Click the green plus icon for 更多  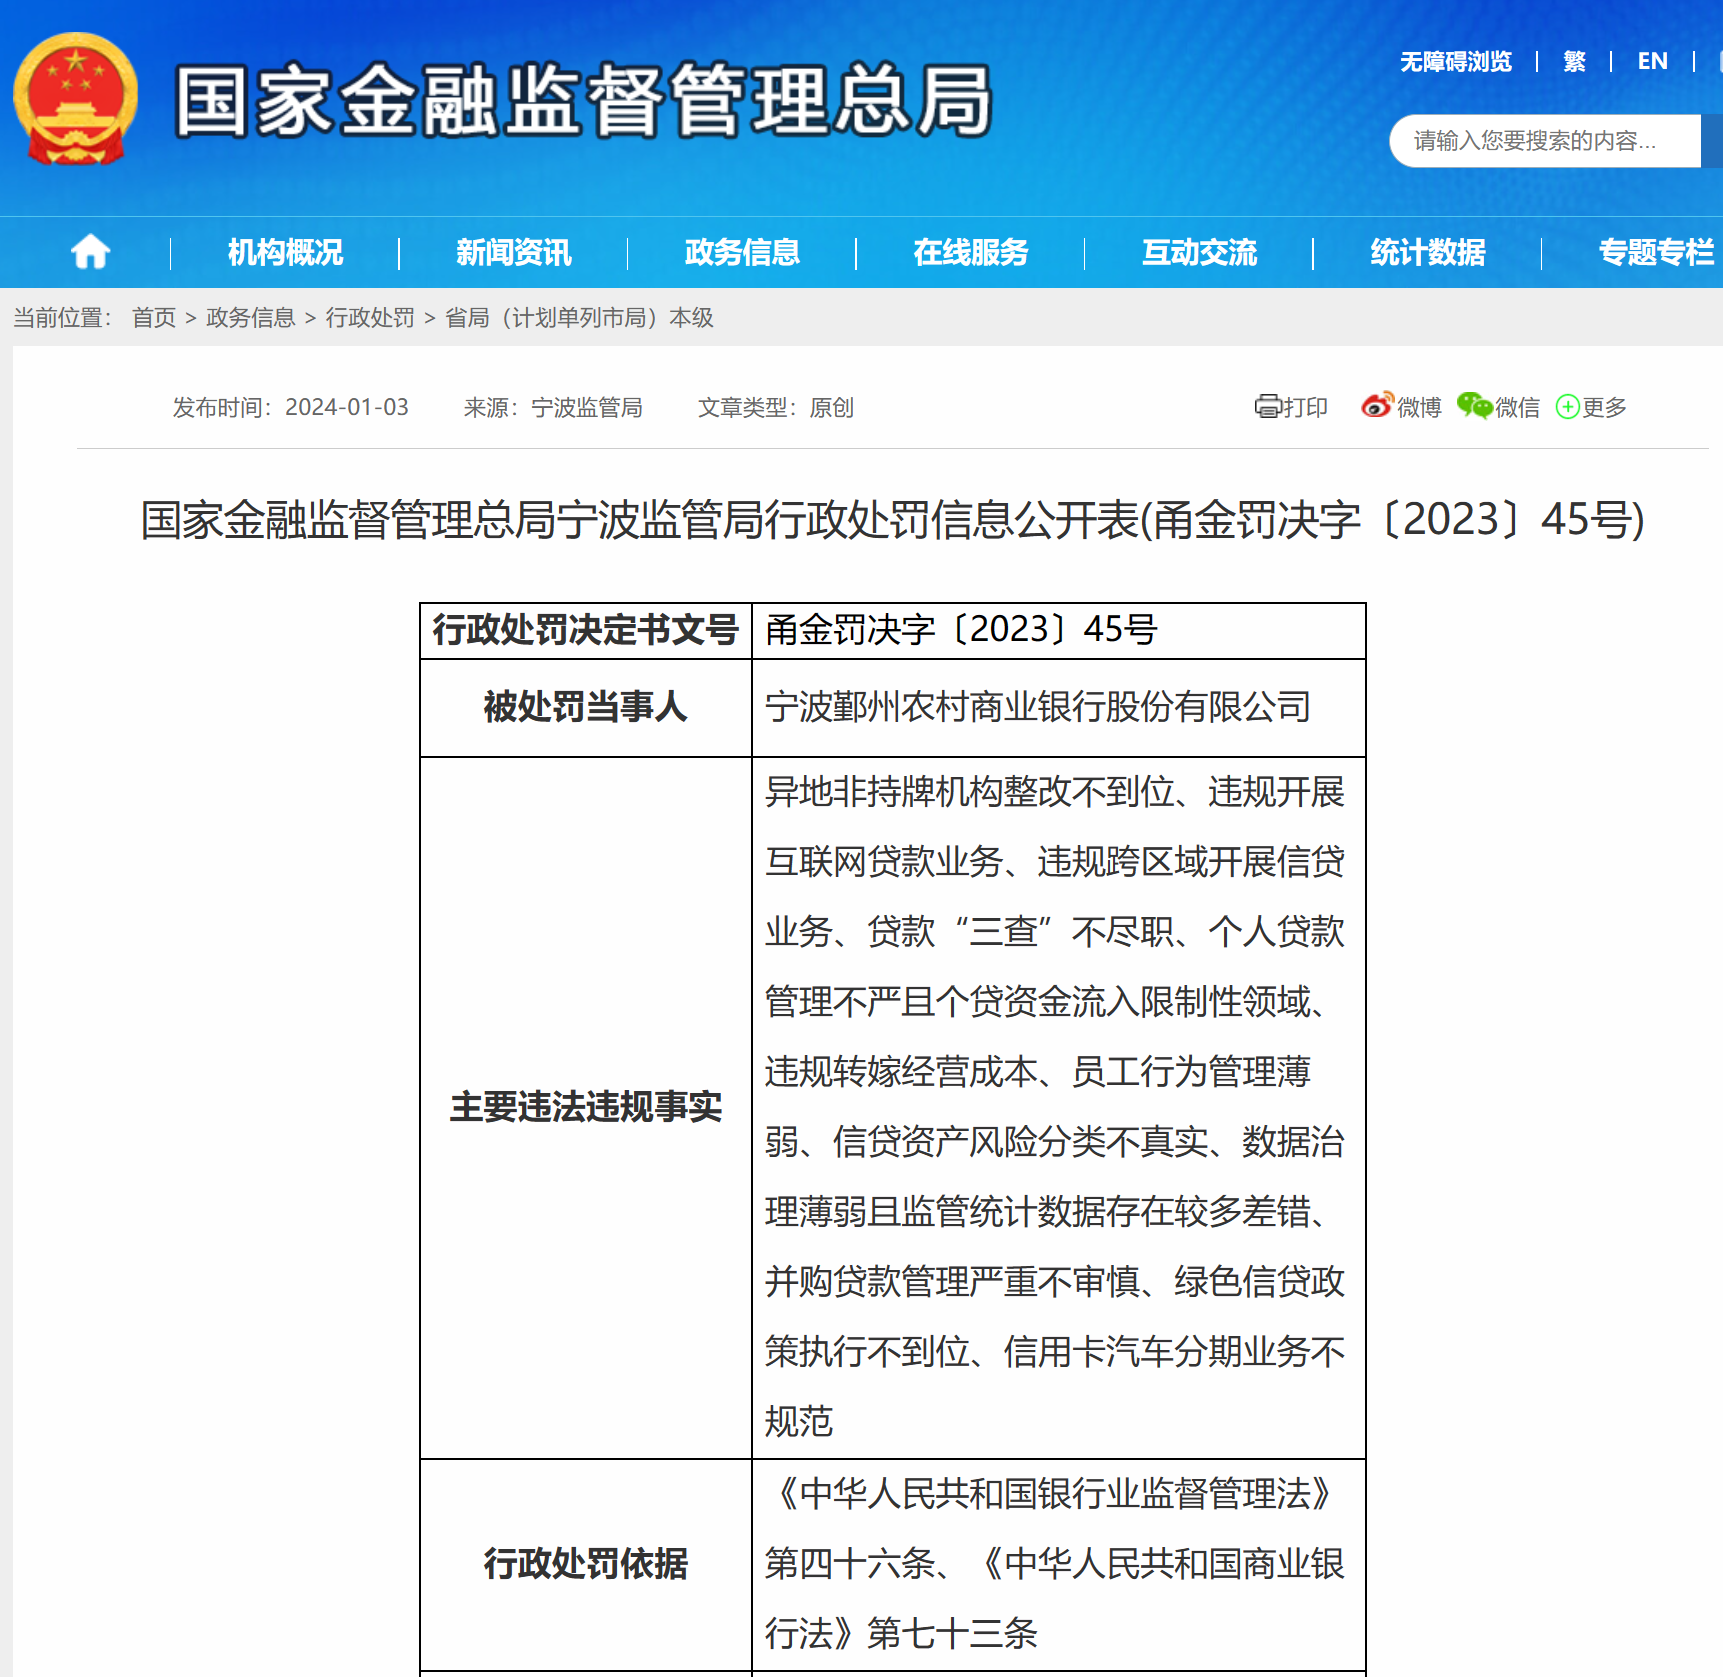(1567, 407)
